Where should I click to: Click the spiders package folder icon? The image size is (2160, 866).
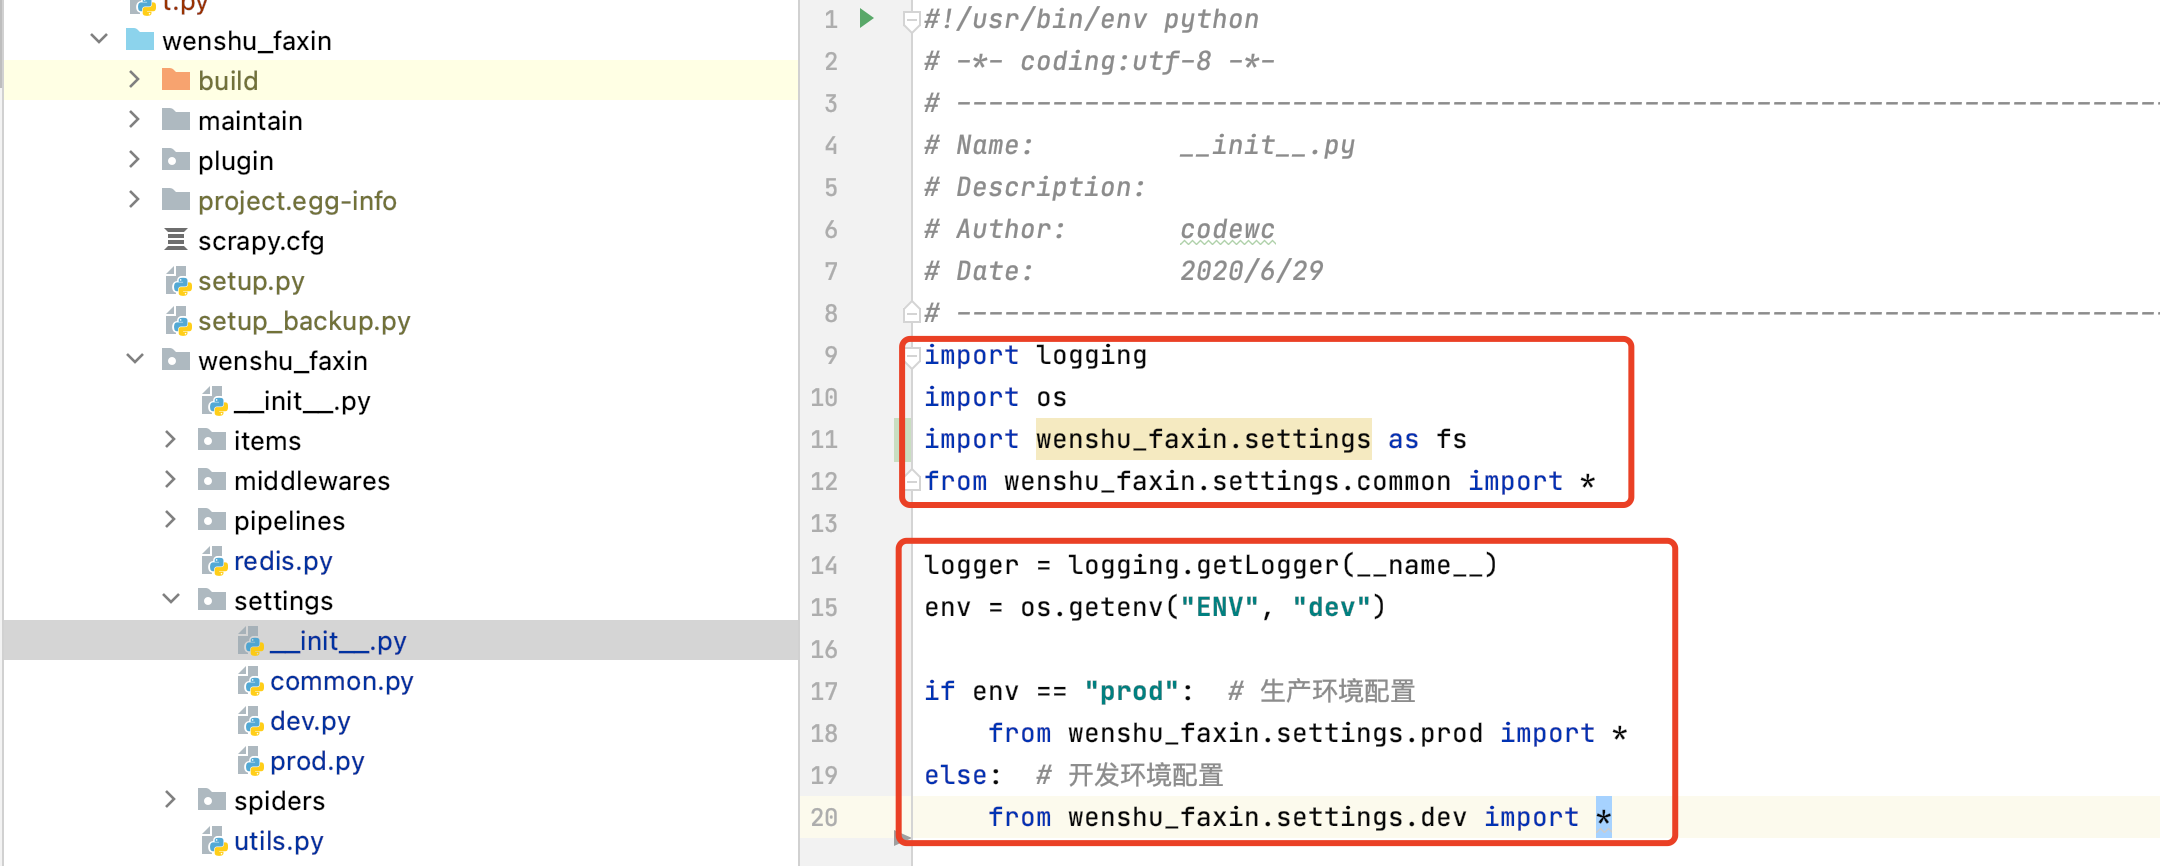[x=212, y=799]
